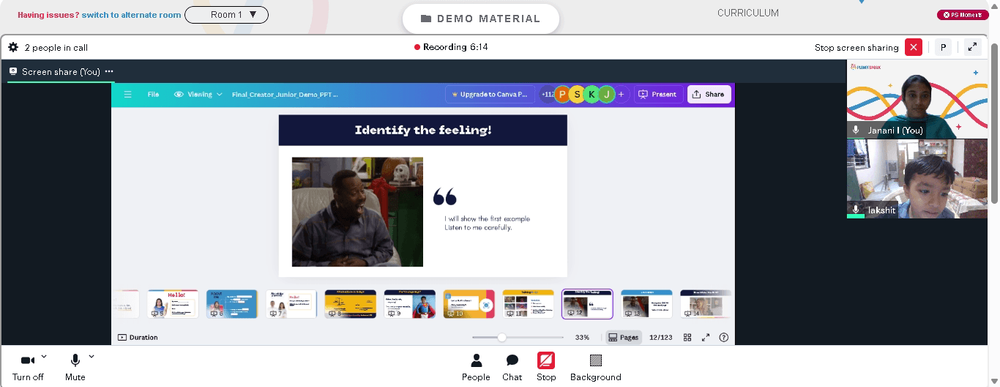Open the Background effects option
The width and height of the screenshot is (1000, 387).
596,367
